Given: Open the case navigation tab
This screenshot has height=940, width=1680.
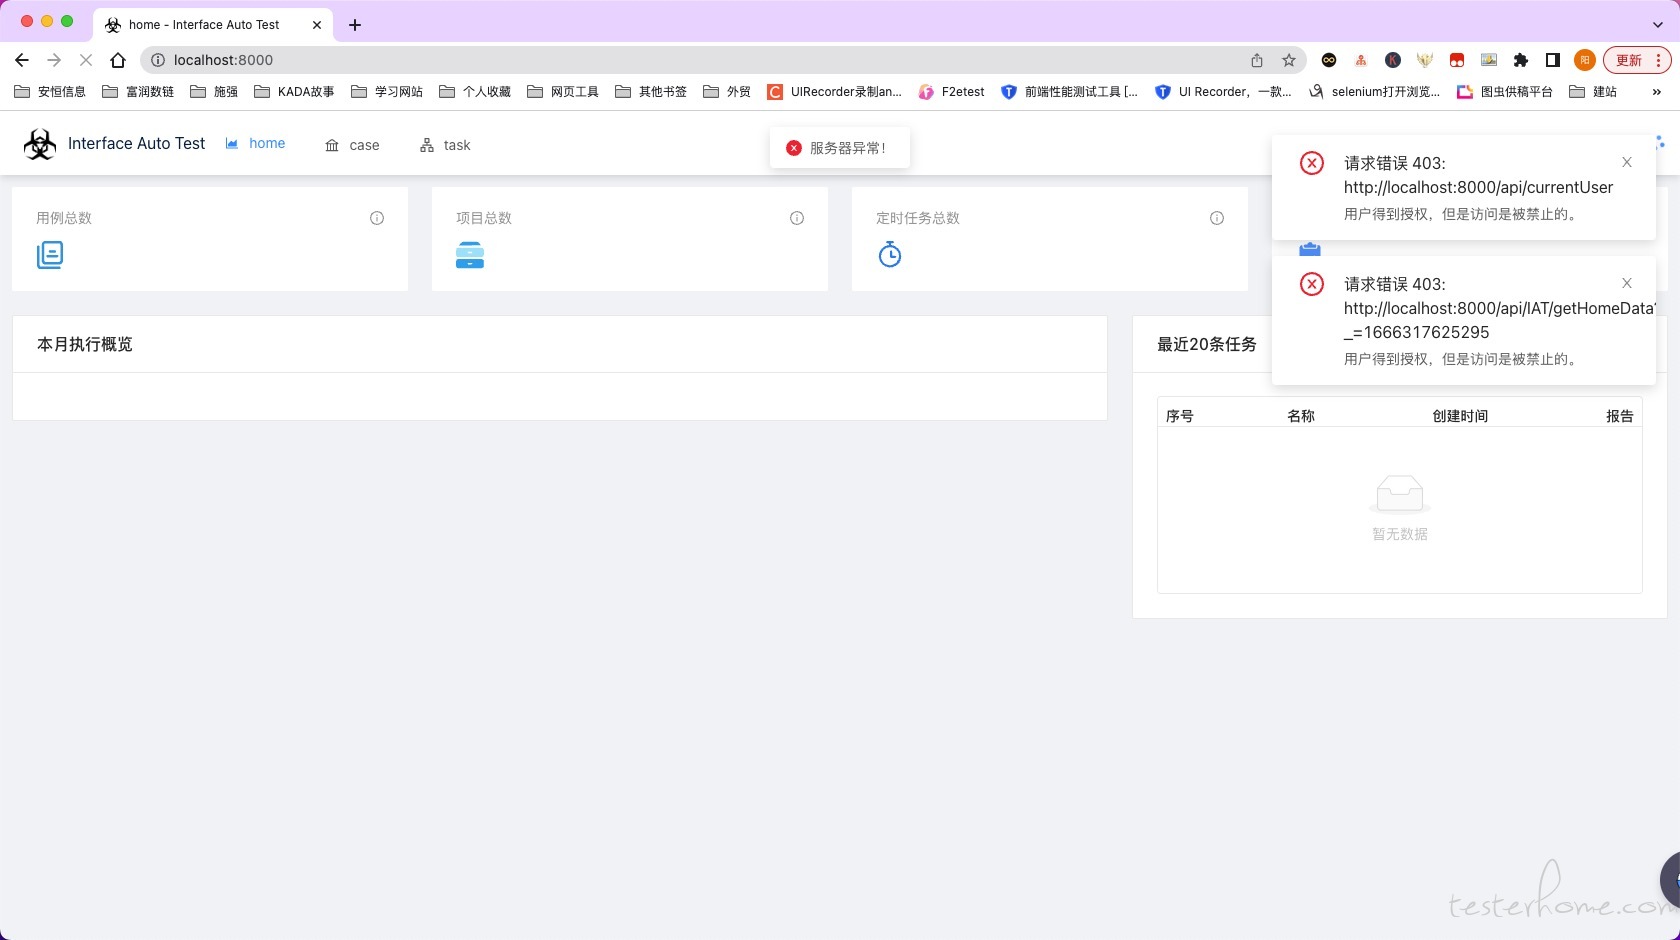Looking at the screenshot, I should click(352, 145).
